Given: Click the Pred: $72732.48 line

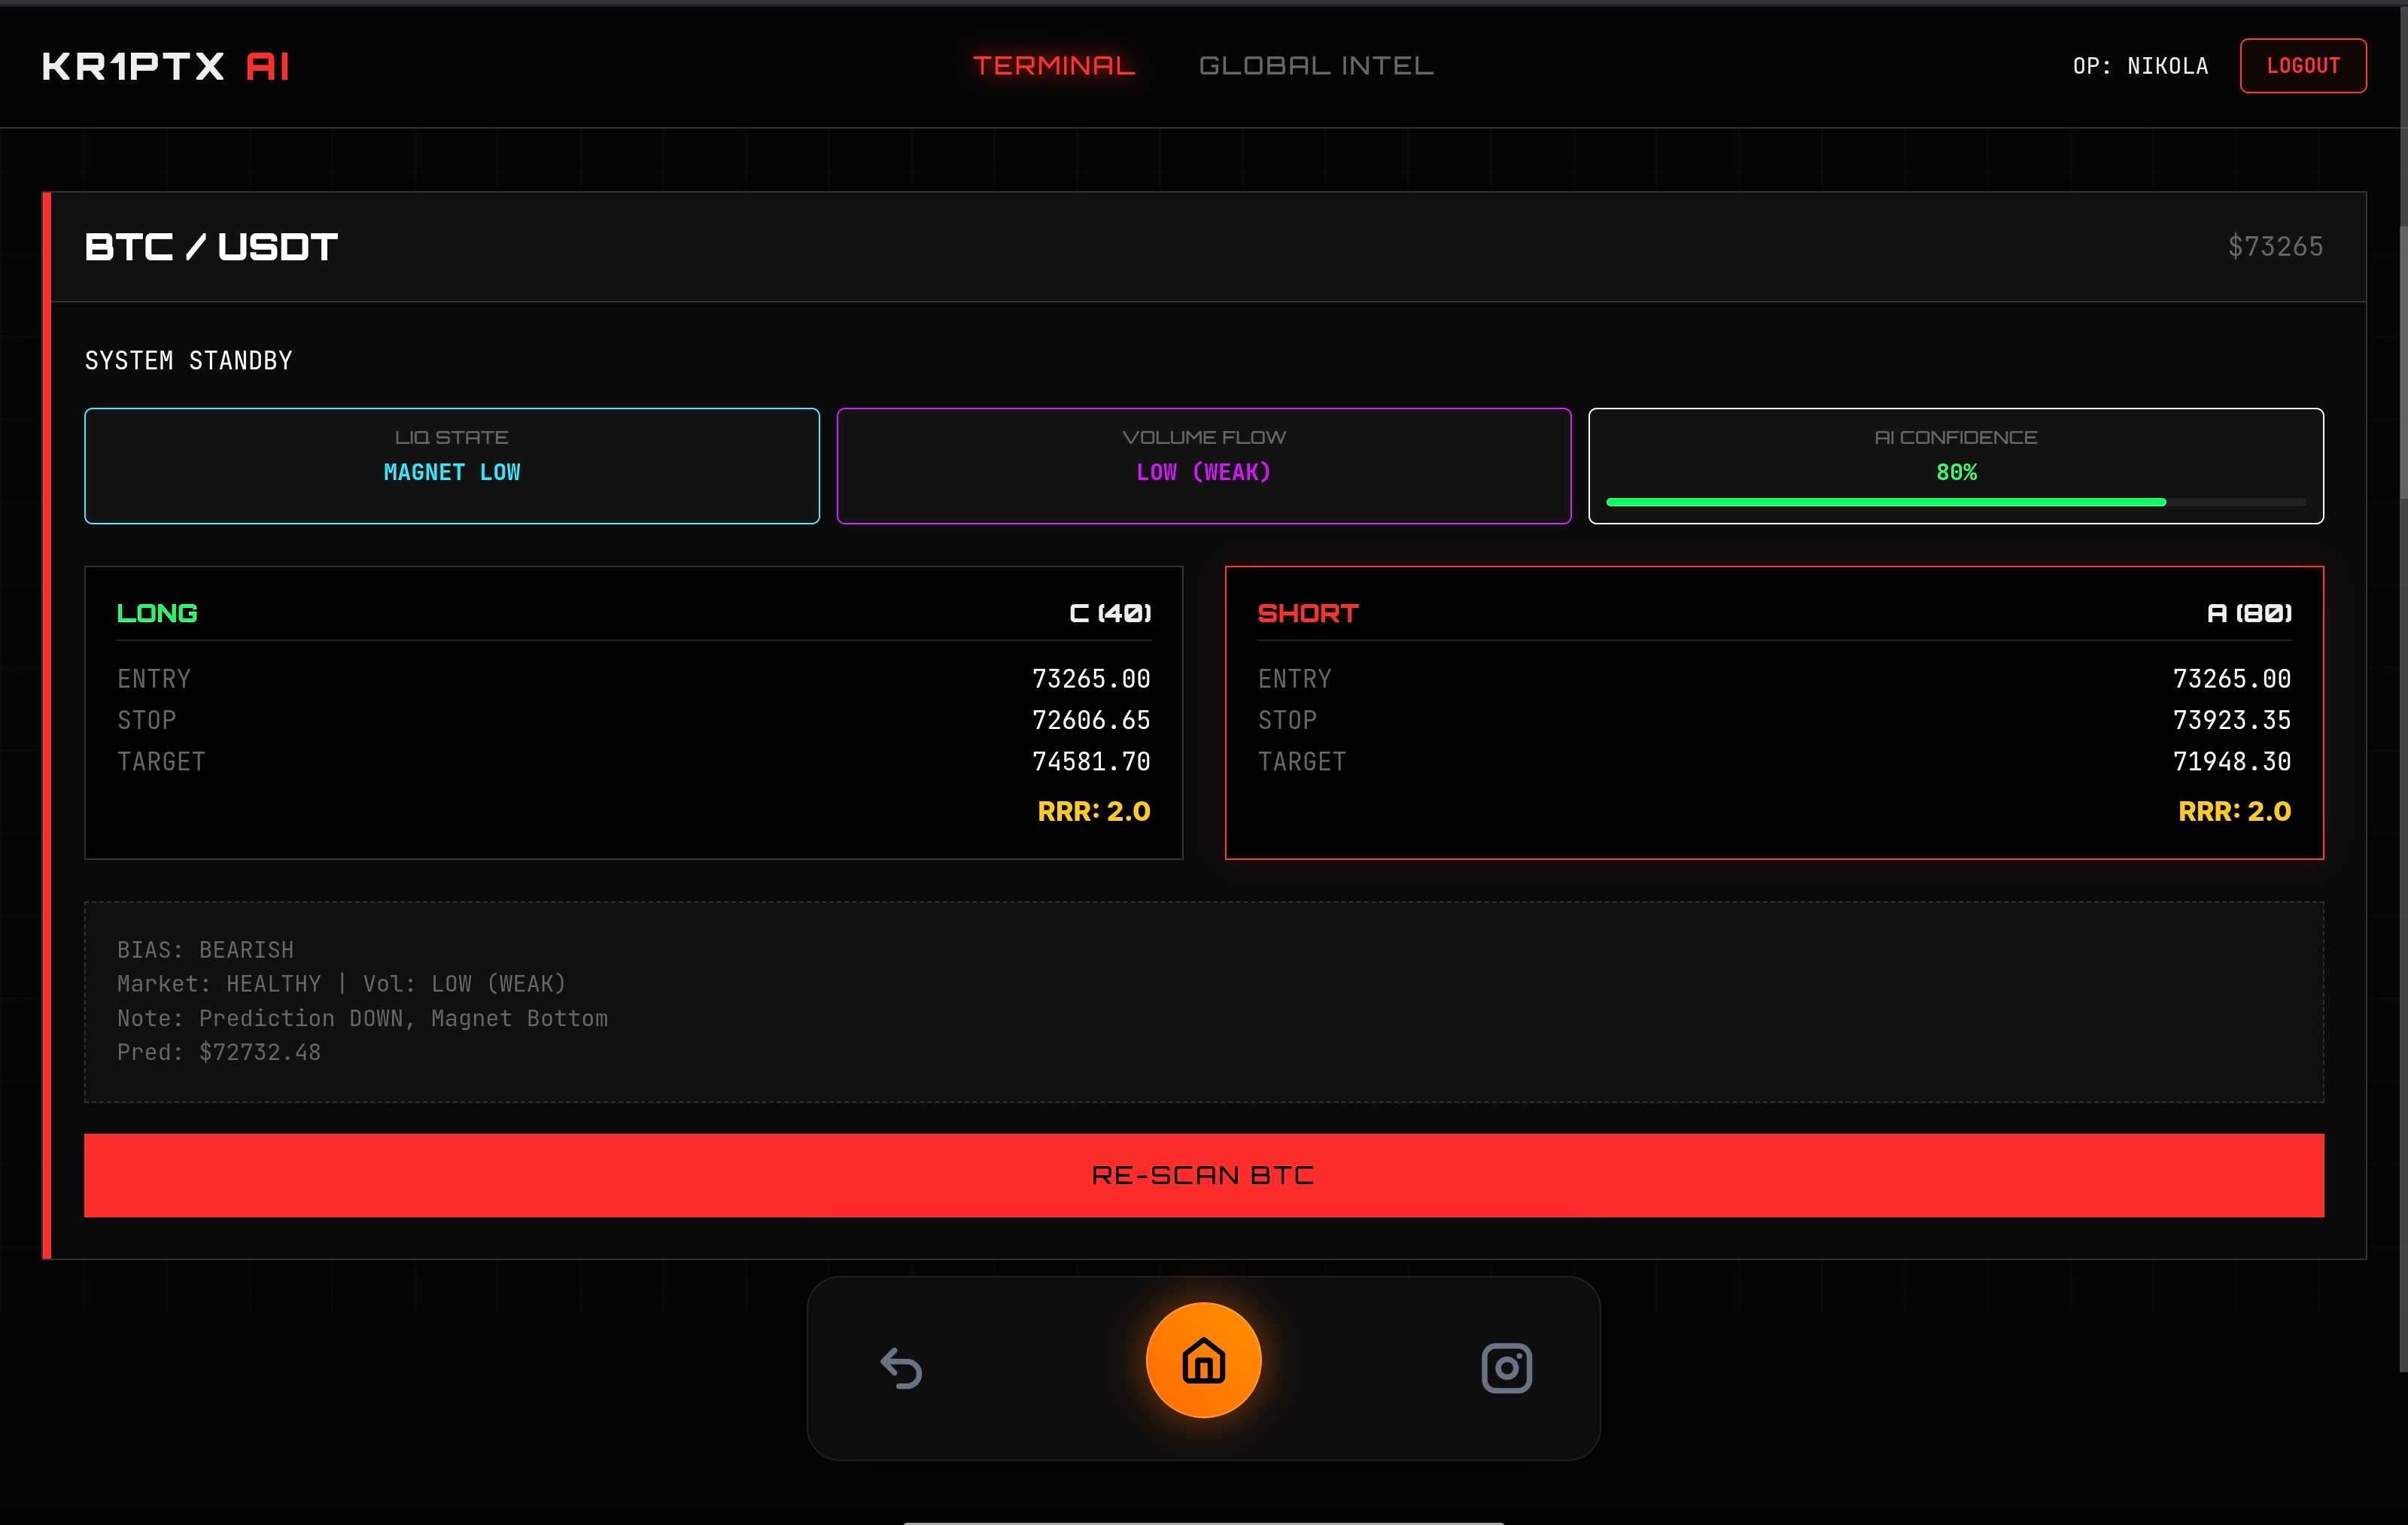Looking at the screenshot, I should [x=219, y=1052].
